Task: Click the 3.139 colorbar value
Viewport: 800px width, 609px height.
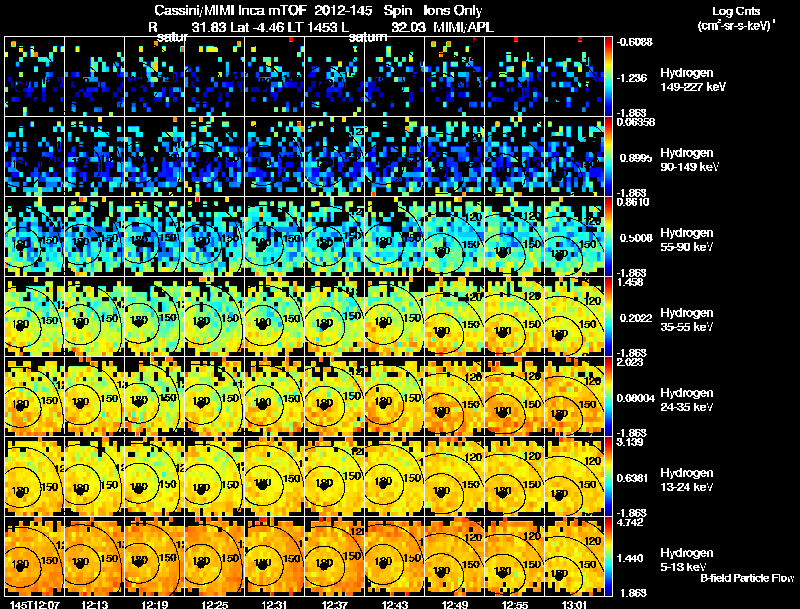Action: point(631,442)
